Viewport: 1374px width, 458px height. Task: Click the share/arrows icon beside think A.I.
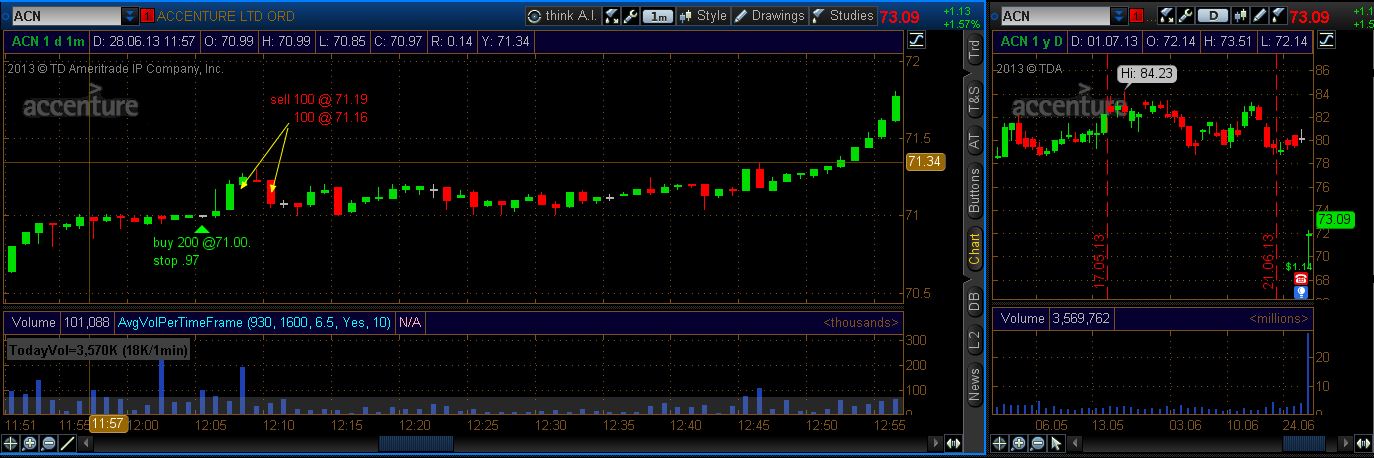612,16
